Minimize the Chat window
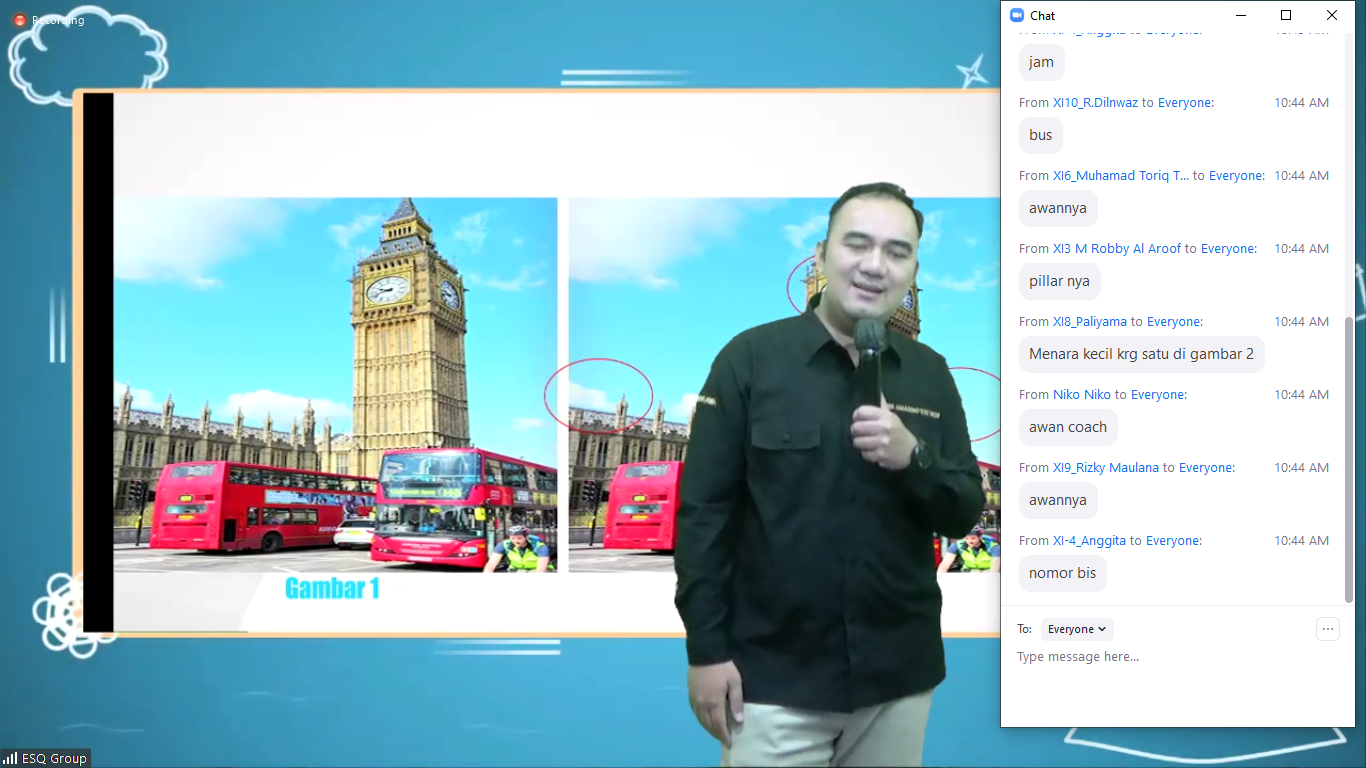This screenshot has height=768, width=1366. click(x=1241, y=15)
